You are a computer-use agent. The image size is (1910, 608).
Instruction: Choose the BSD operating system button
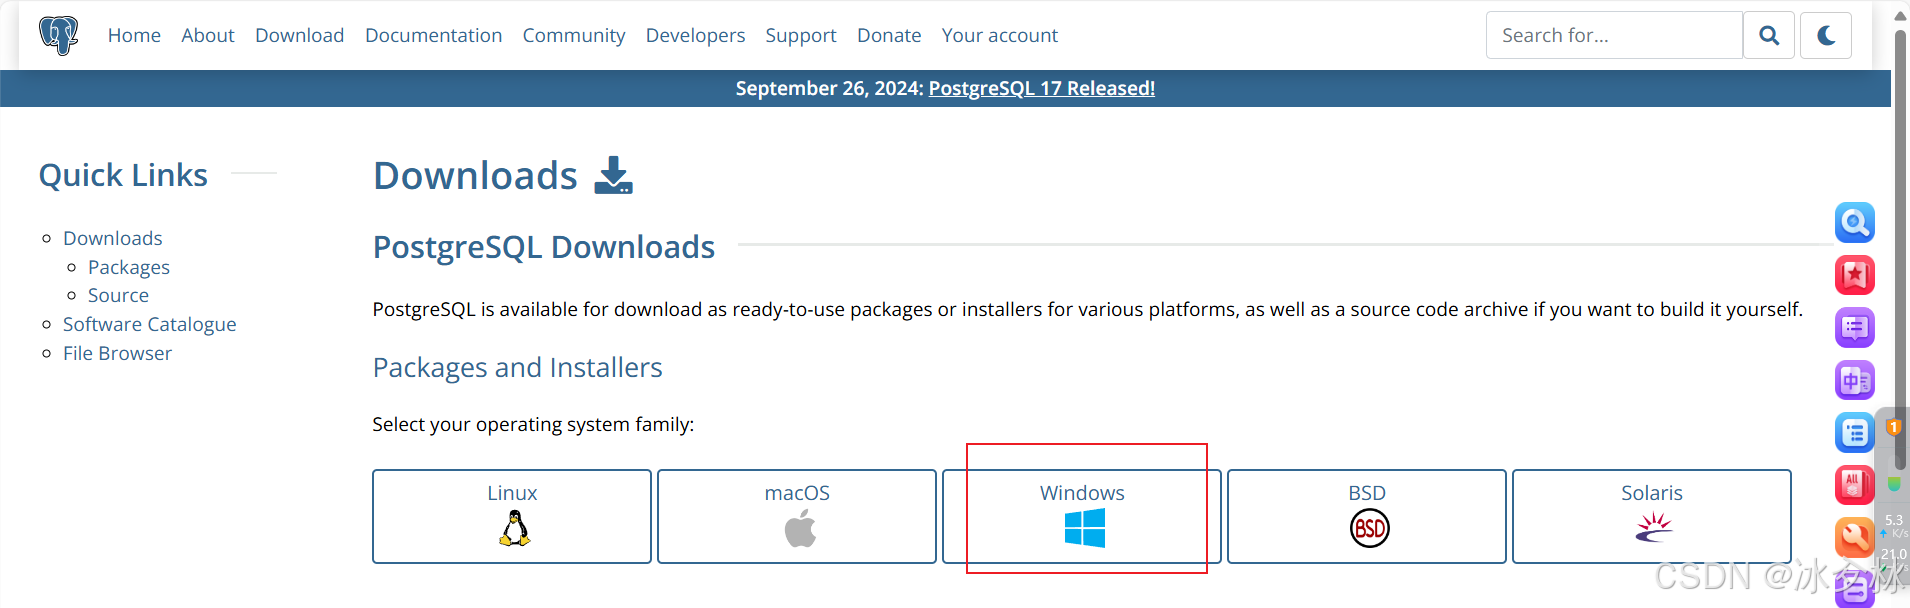[1367, 517]
